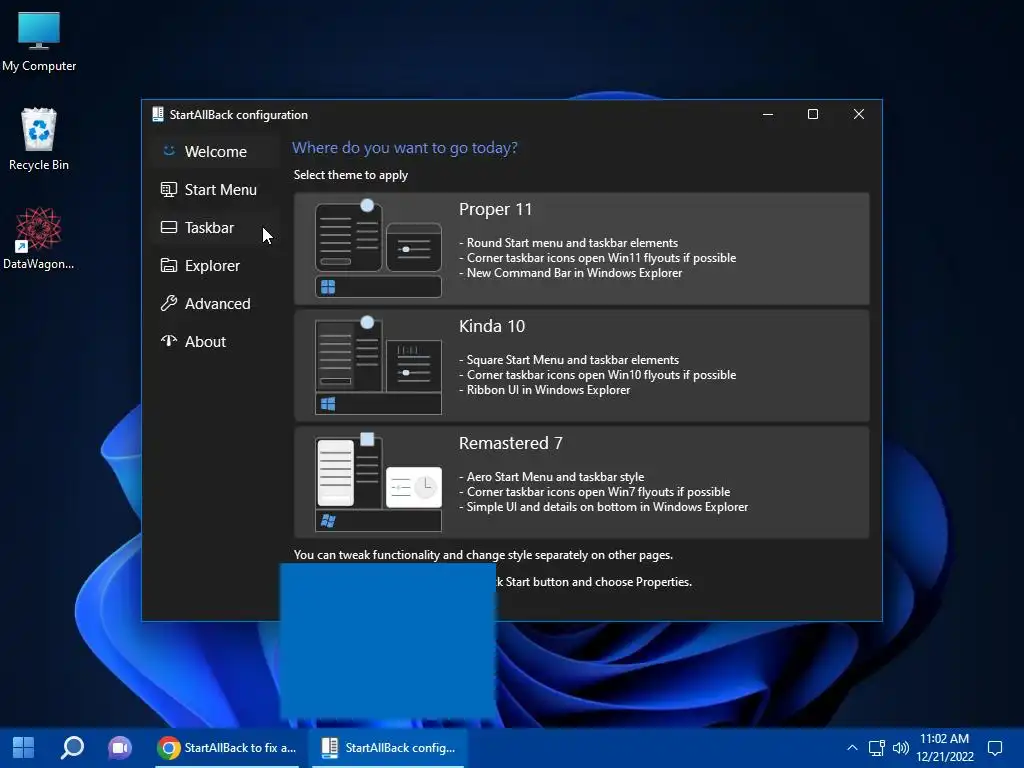The image size is (1024, 768).
Task: Show the About page
Action: tap(215, 342)
